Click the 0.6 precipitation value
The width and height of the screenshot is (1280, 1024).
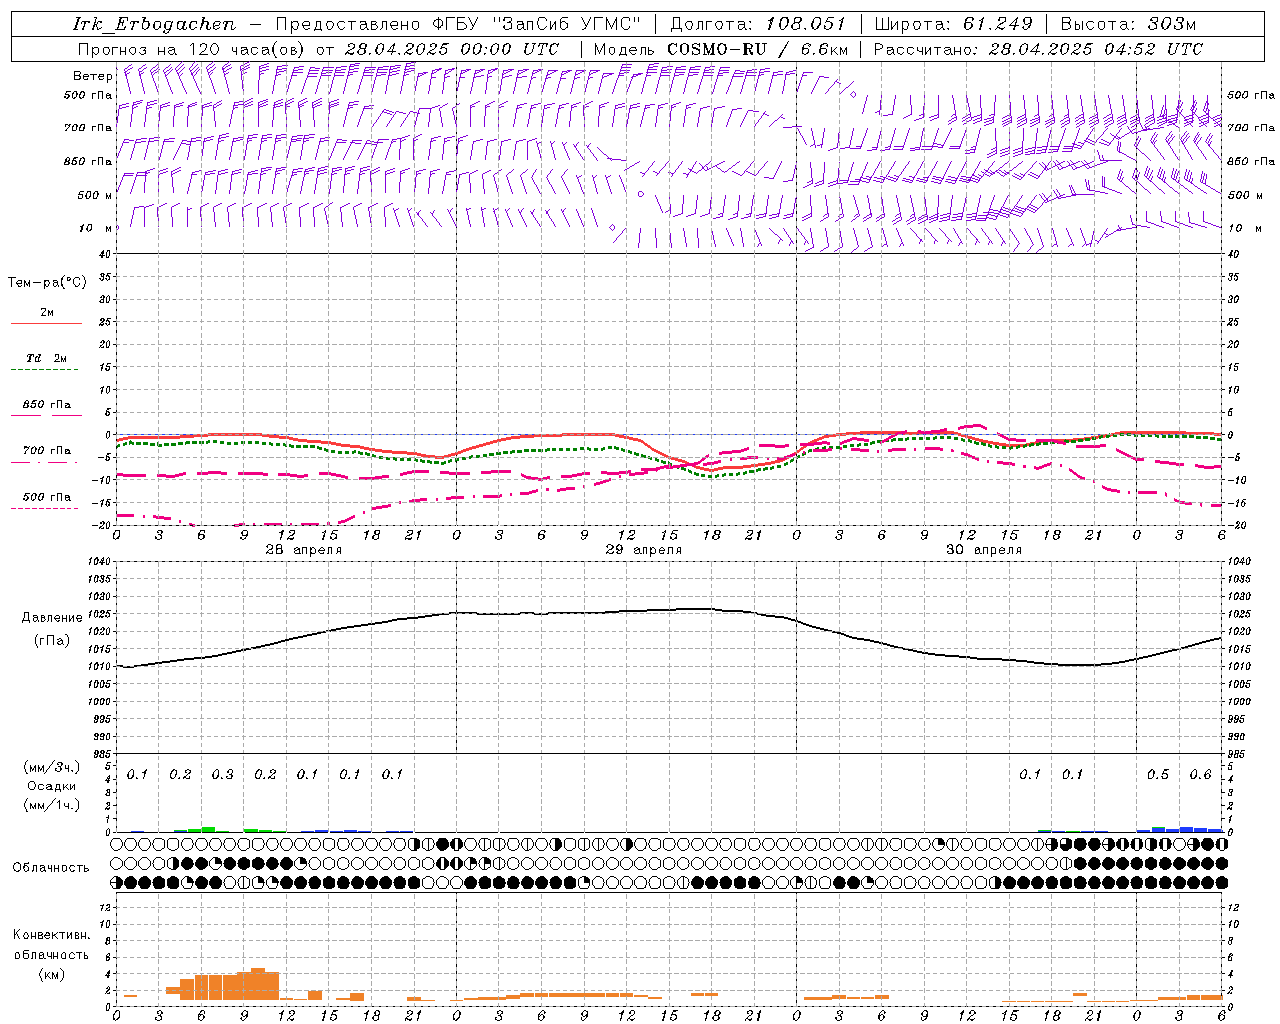click(1200, 774)
